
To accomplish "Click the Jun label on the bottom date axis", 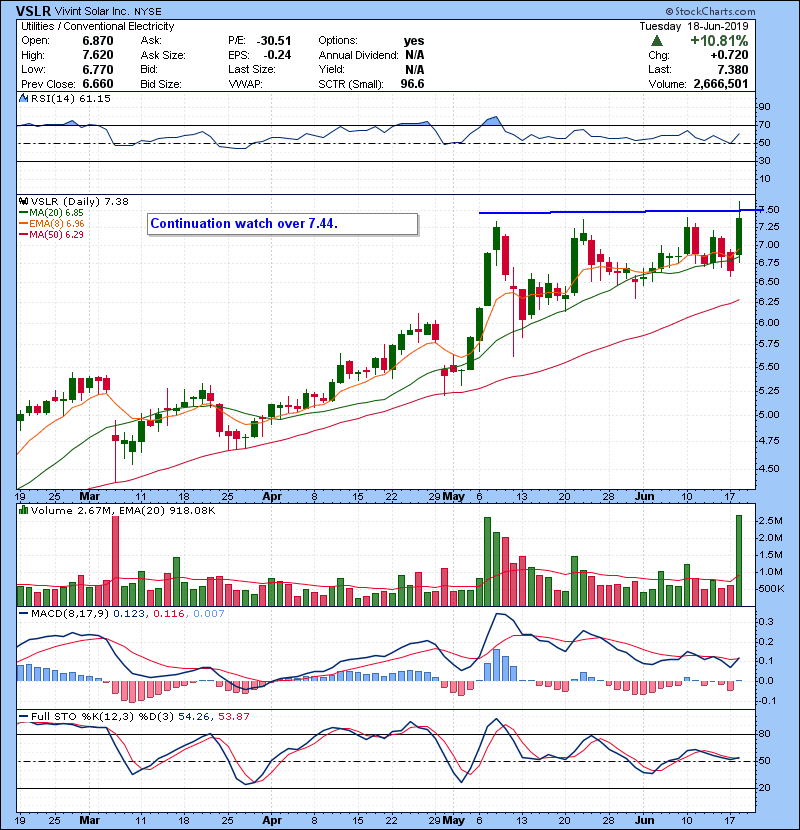I will (x=645, y=820).
